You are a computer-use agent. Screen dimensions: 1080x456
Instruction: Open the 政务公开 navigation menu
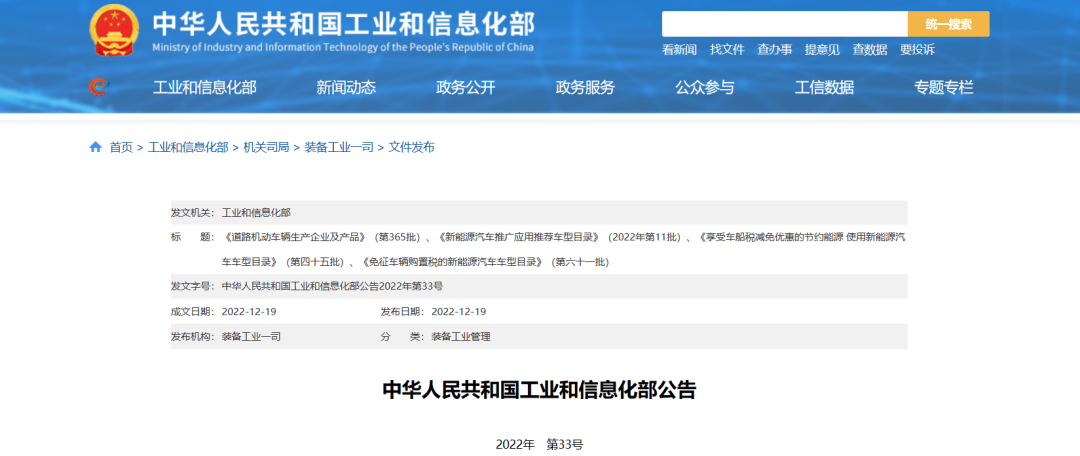coord(465,87)
